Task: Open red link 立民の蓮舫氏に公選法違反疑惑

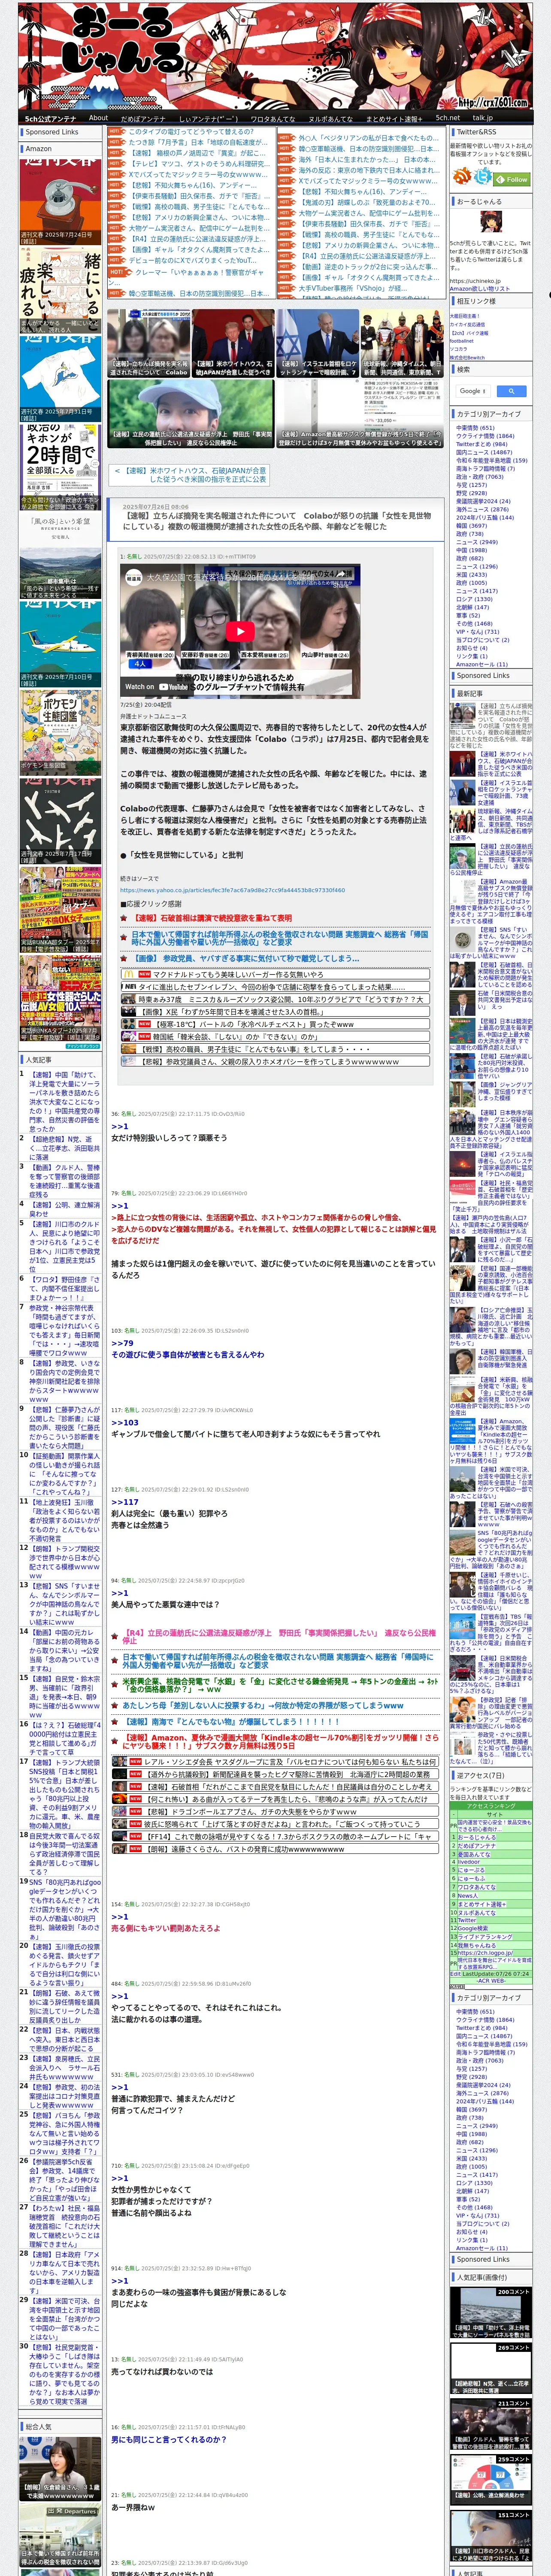Action: pyautogui.click(x=279, y=1637)
